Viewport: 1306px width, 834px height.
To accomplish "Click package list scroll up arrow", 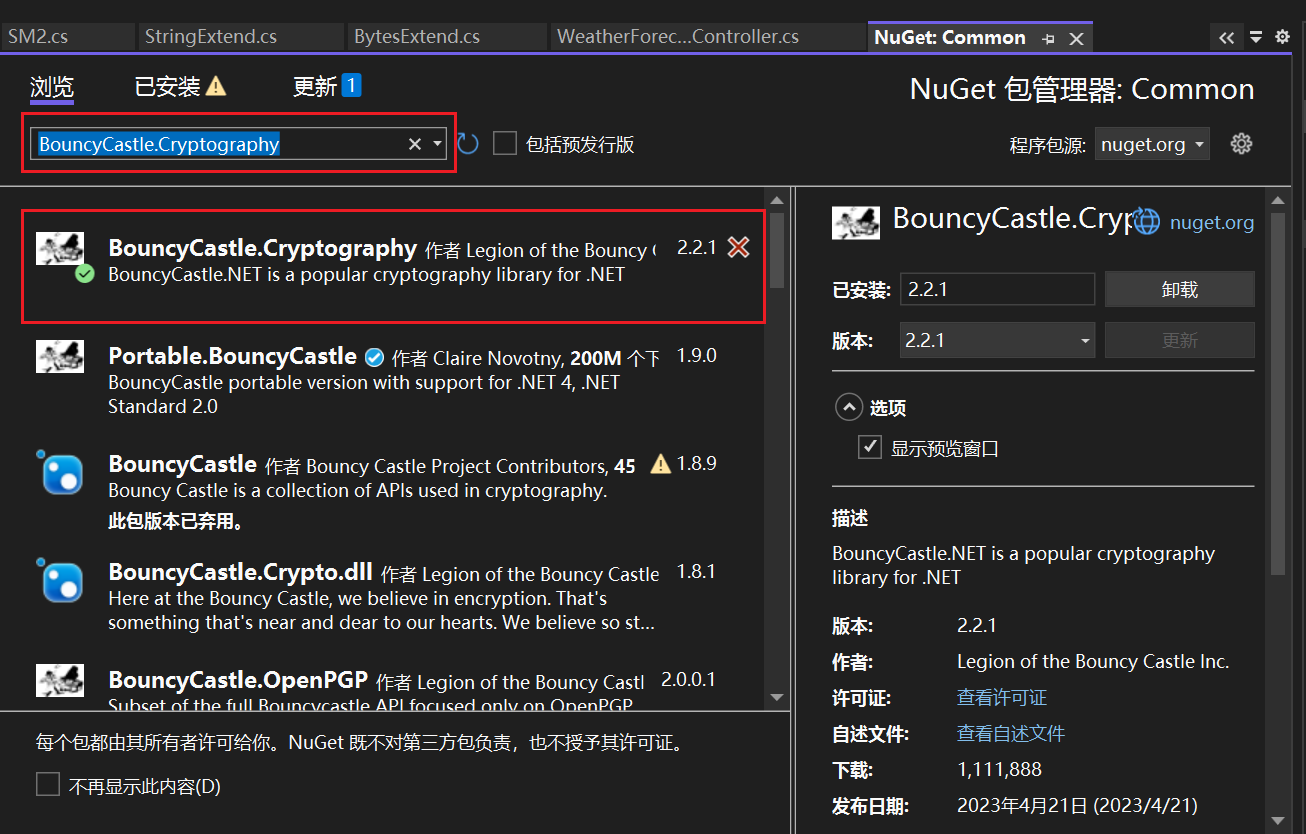I will (x=777, y=201).
